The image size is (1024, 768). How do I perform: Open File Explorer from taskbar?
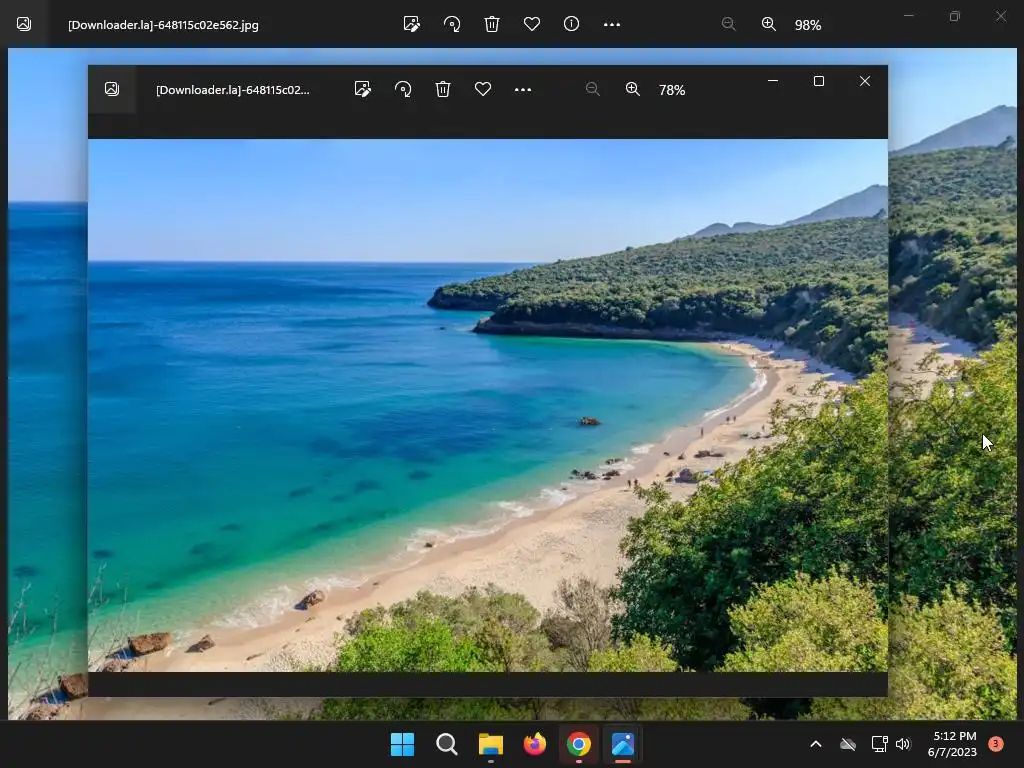(x=490, y=744)
